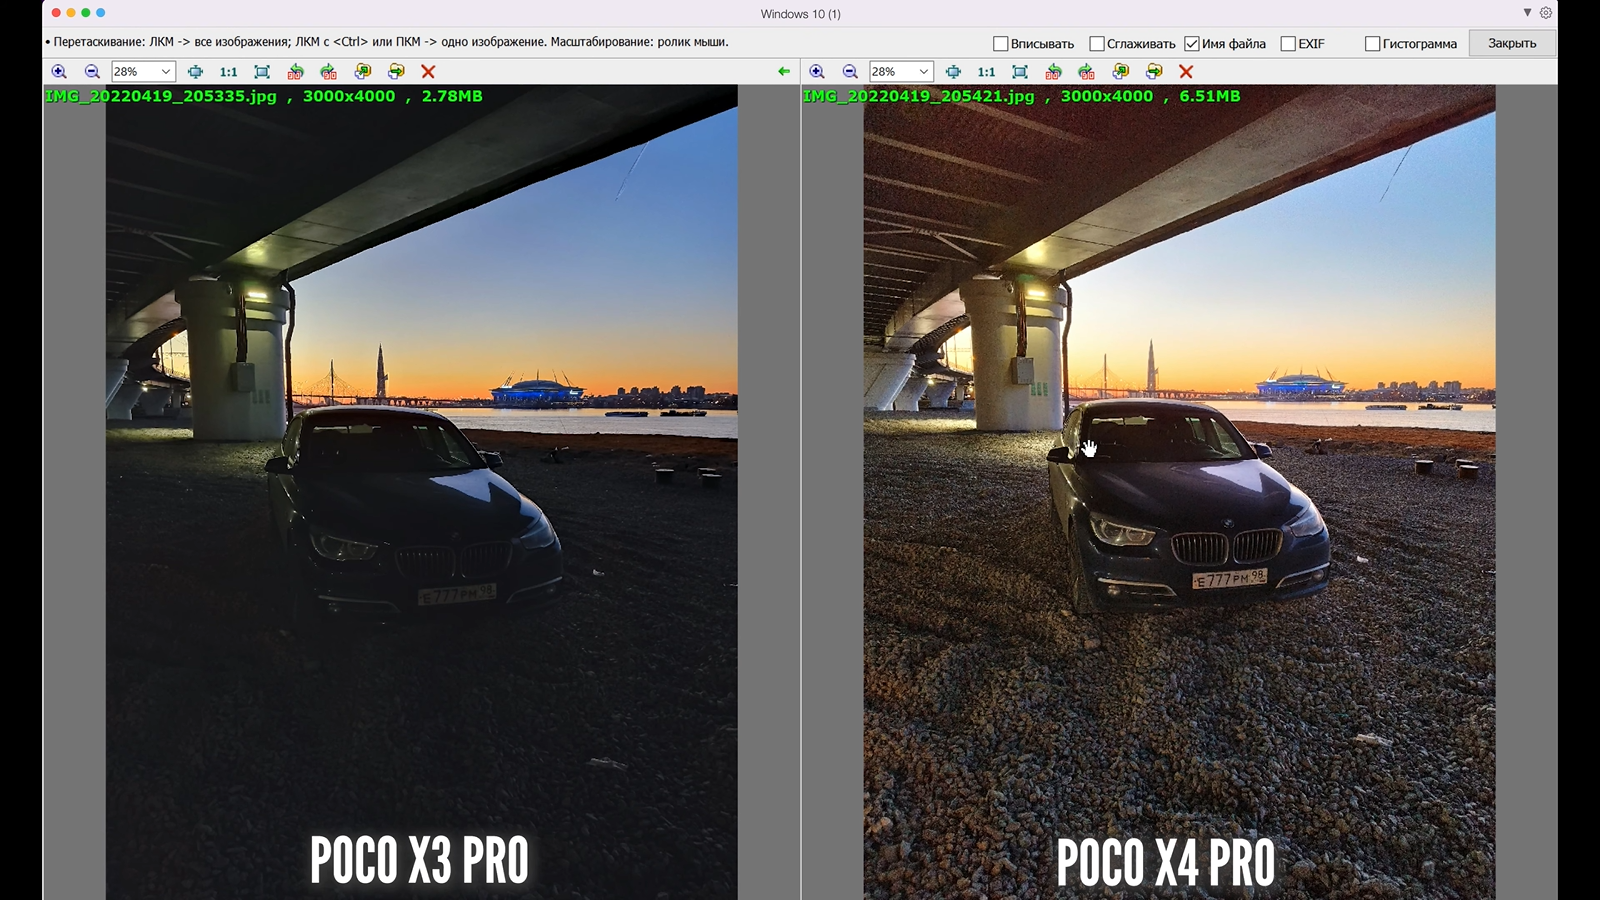1600x900 pixels.
Task: Open the right panel 28% zoom dropdown
Action: tap(901, 72)
